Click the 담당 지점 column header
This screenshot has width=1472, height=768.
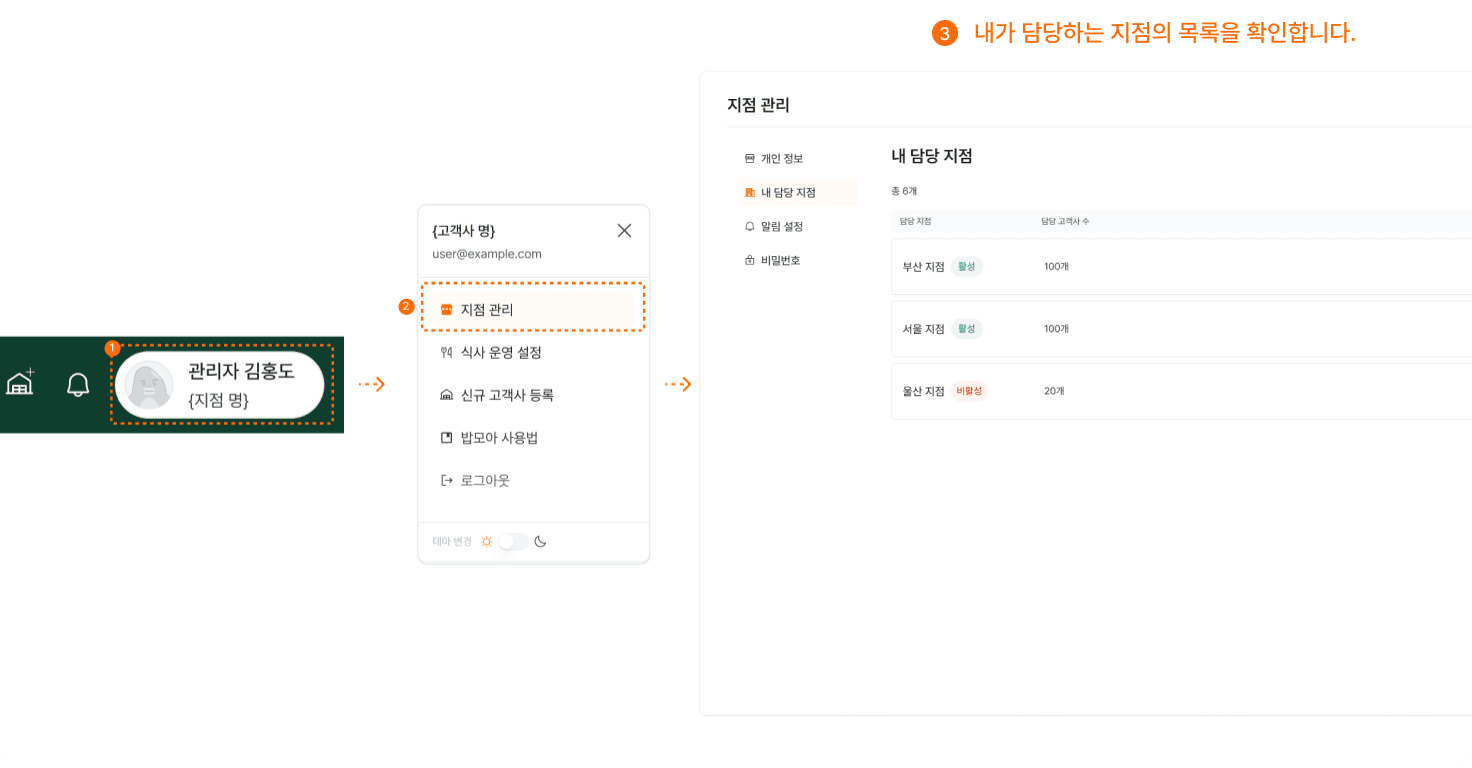click(x=915, y=221)
